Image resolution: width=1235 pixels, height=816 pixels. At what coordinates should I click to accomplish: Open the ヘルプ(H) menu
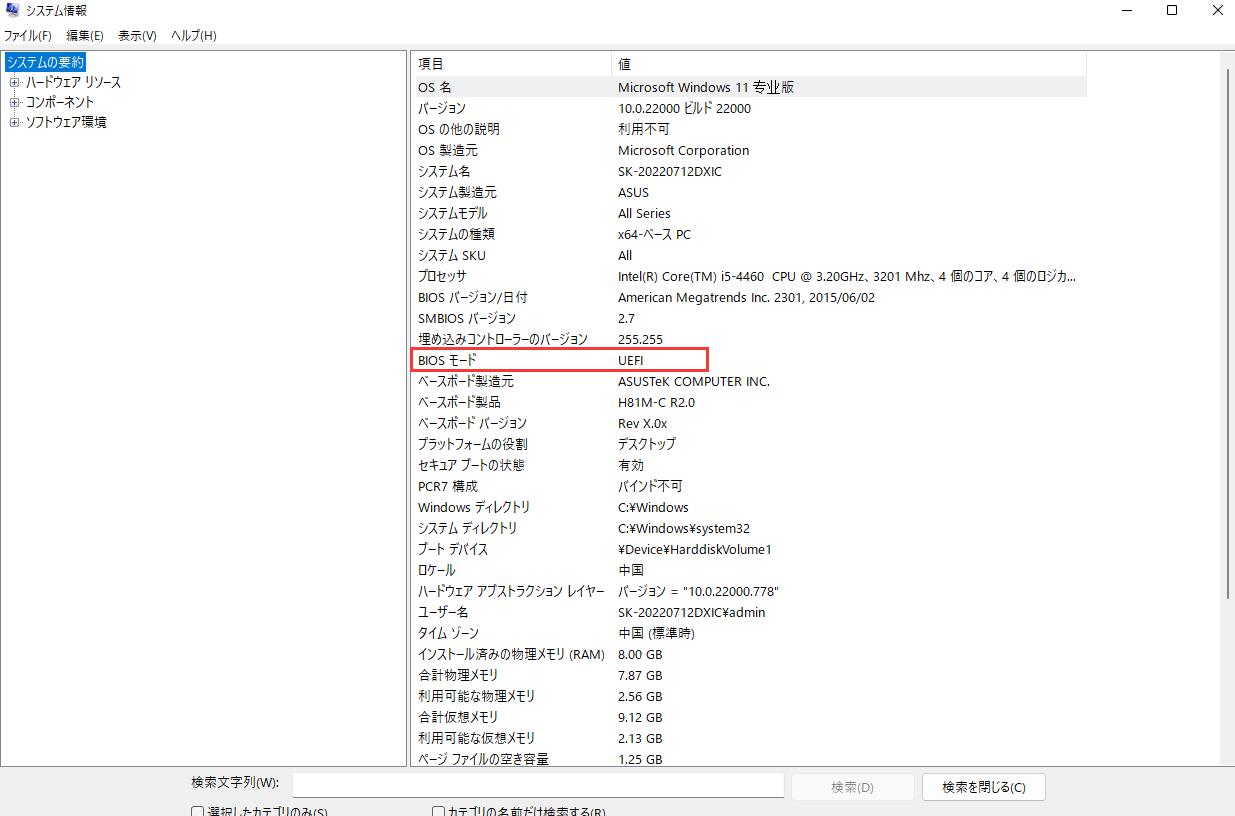(x=191, y=35)
